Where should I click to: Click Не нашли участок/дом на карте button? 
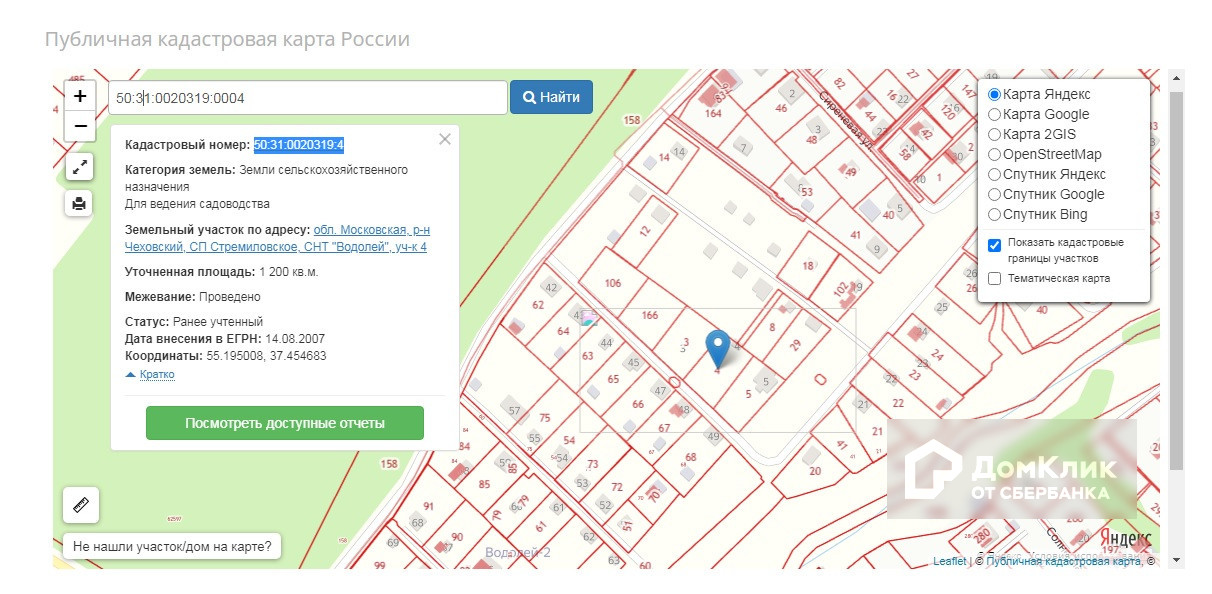coord(172,547)
